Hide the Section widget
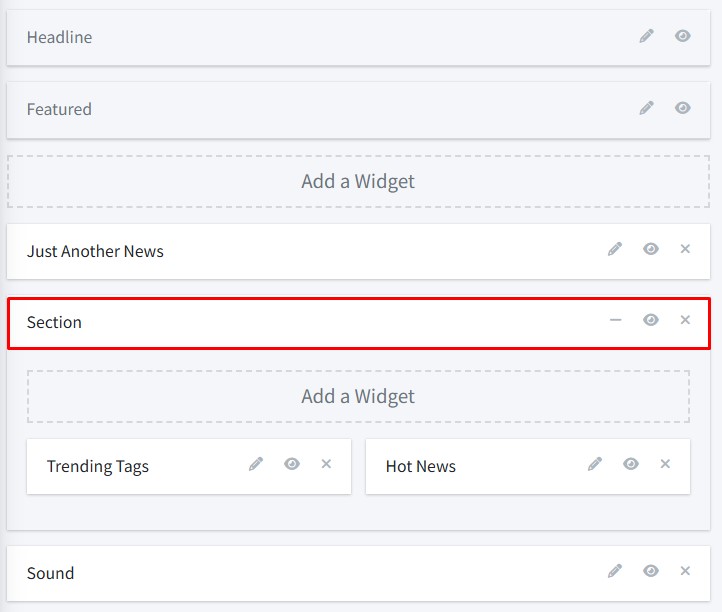 point(651,320)
